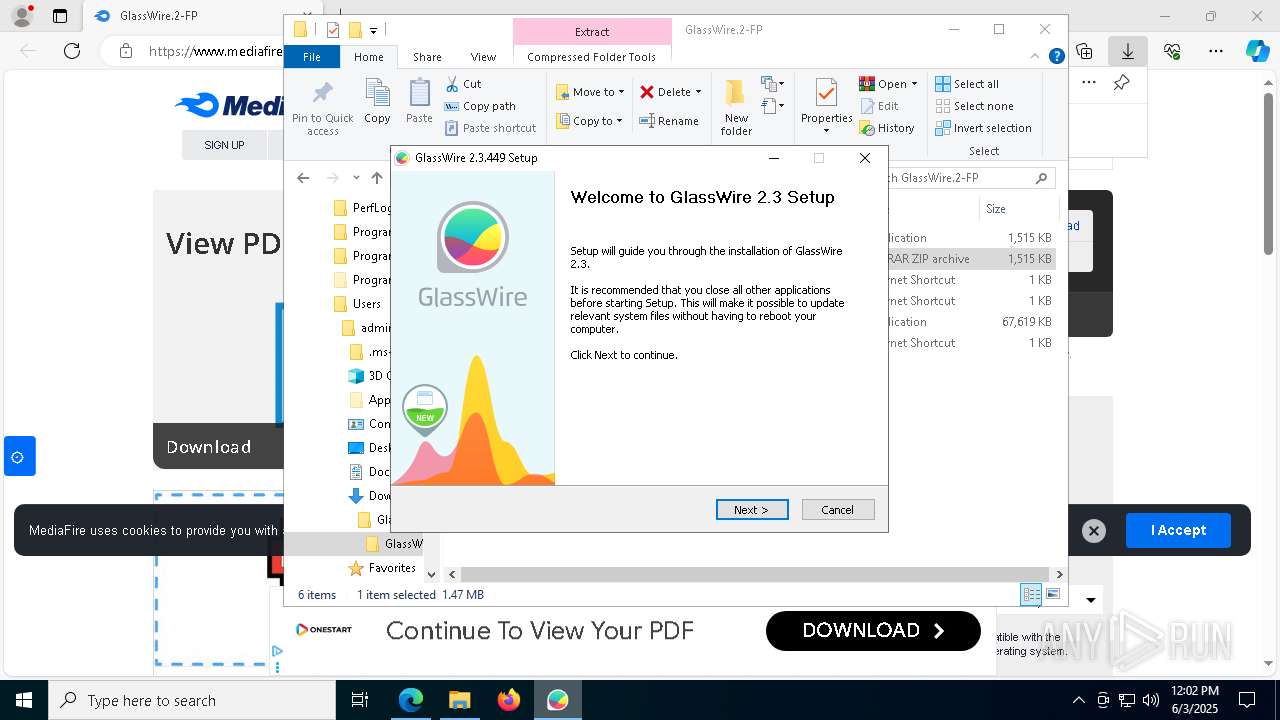Open the File Explorer taskbar icon

click(460, 700)
